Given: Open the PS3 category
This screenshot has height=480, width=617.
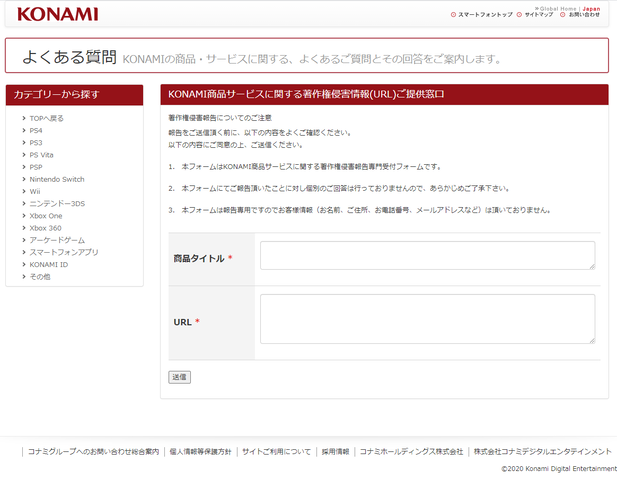Looking at the screenshot, I should point(36,143).
